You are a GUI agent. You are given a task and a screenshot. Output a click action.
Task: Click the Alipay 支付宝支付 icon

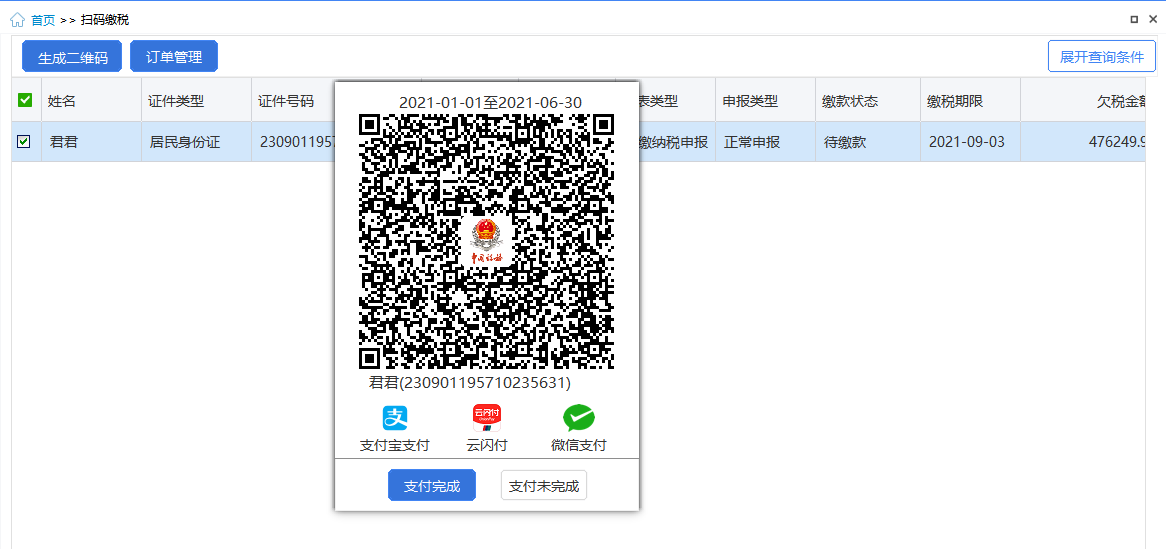[x=395, y=418]
